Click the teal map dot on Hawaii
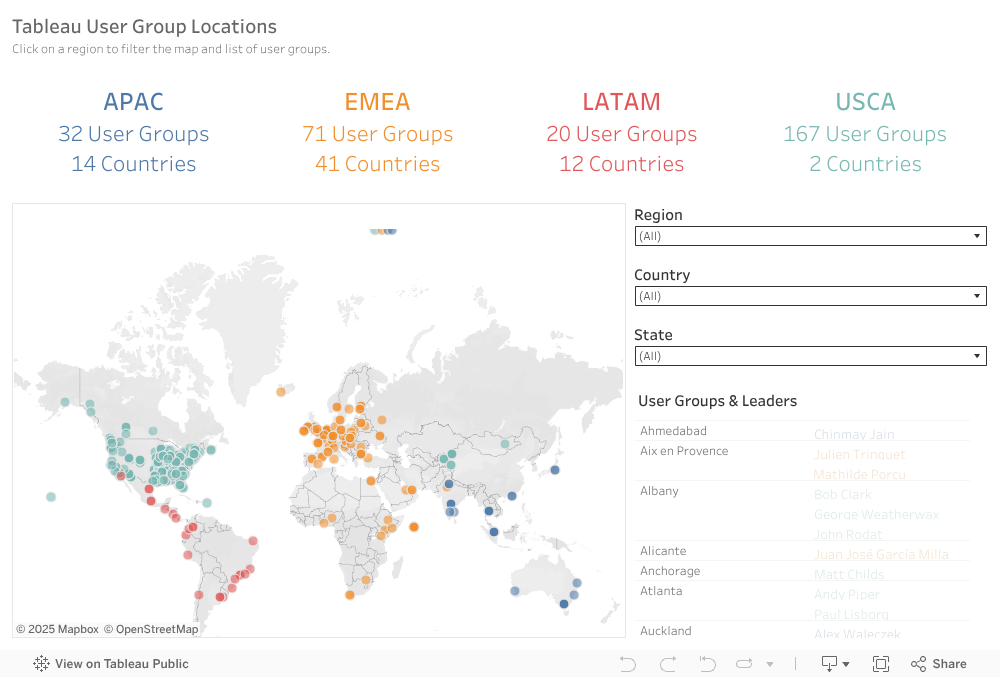The height and width of the screenshot is (677, 1000). pyautogui.click(x=51, y=497)
